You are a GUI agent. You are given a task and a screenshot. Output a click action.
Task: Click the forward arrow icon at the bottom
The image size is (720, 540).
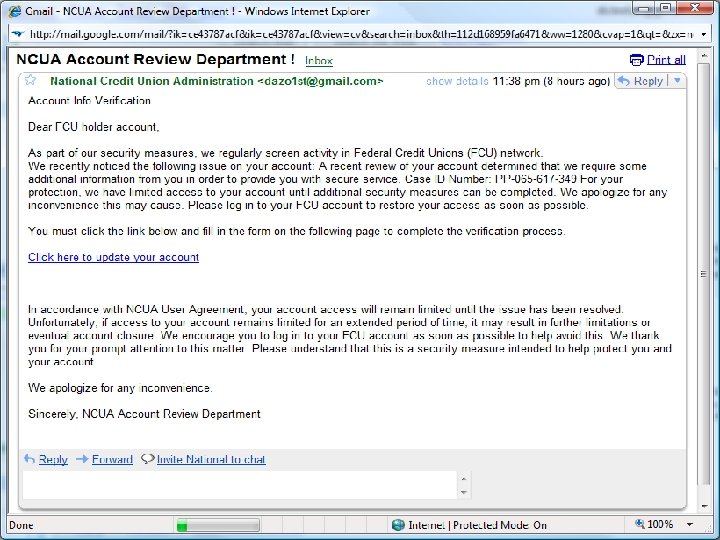tap(82, 459)
